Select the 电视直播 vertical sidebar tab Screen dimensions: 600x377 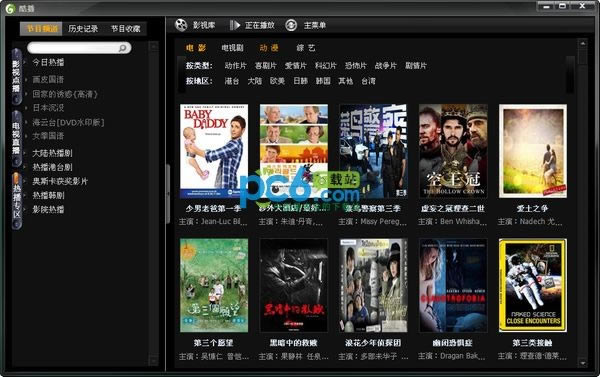click(x=16, y=139)
